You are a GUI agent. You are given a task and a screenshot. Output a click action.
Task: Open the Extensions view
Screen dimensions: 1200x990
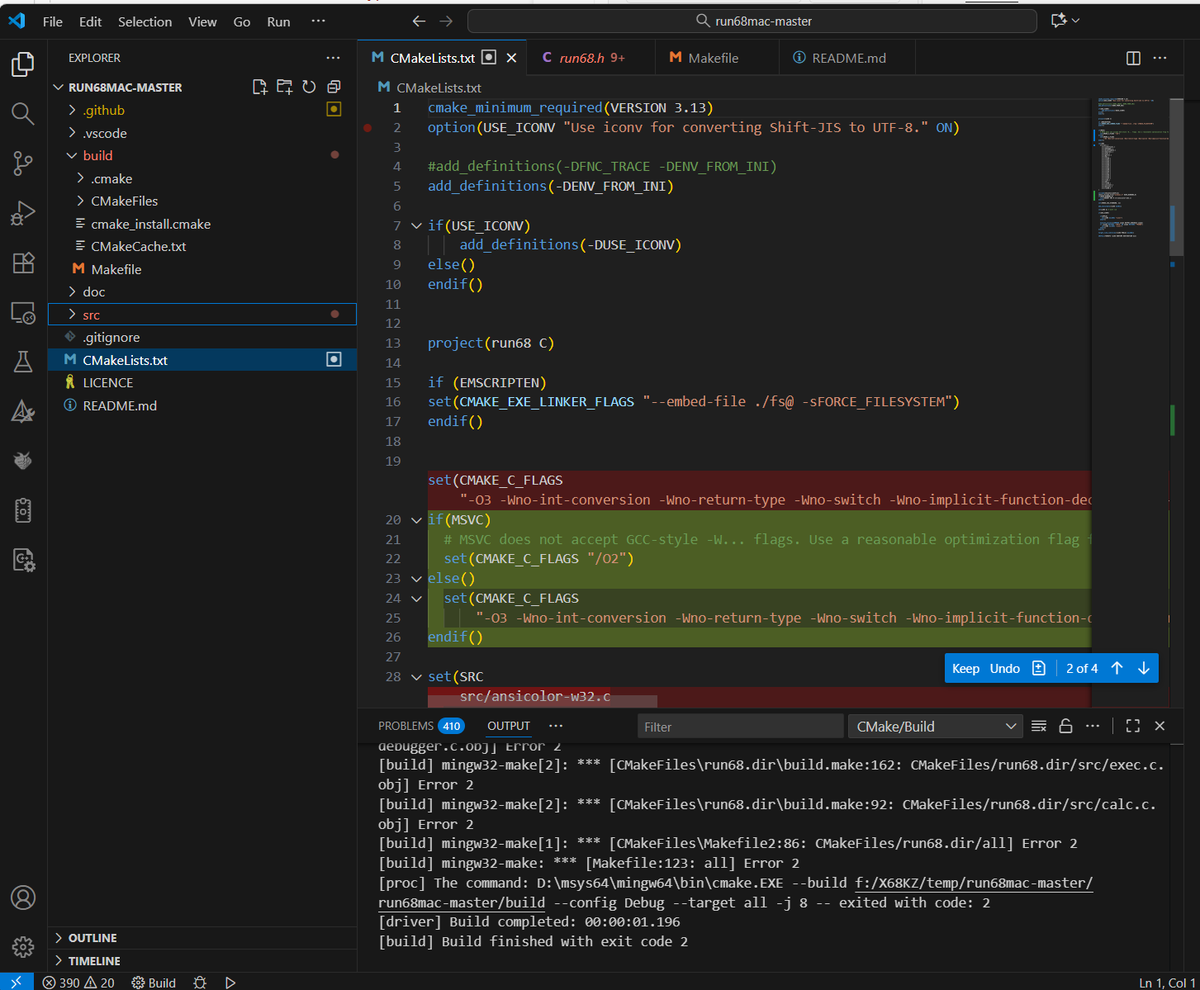coord(23,263)
